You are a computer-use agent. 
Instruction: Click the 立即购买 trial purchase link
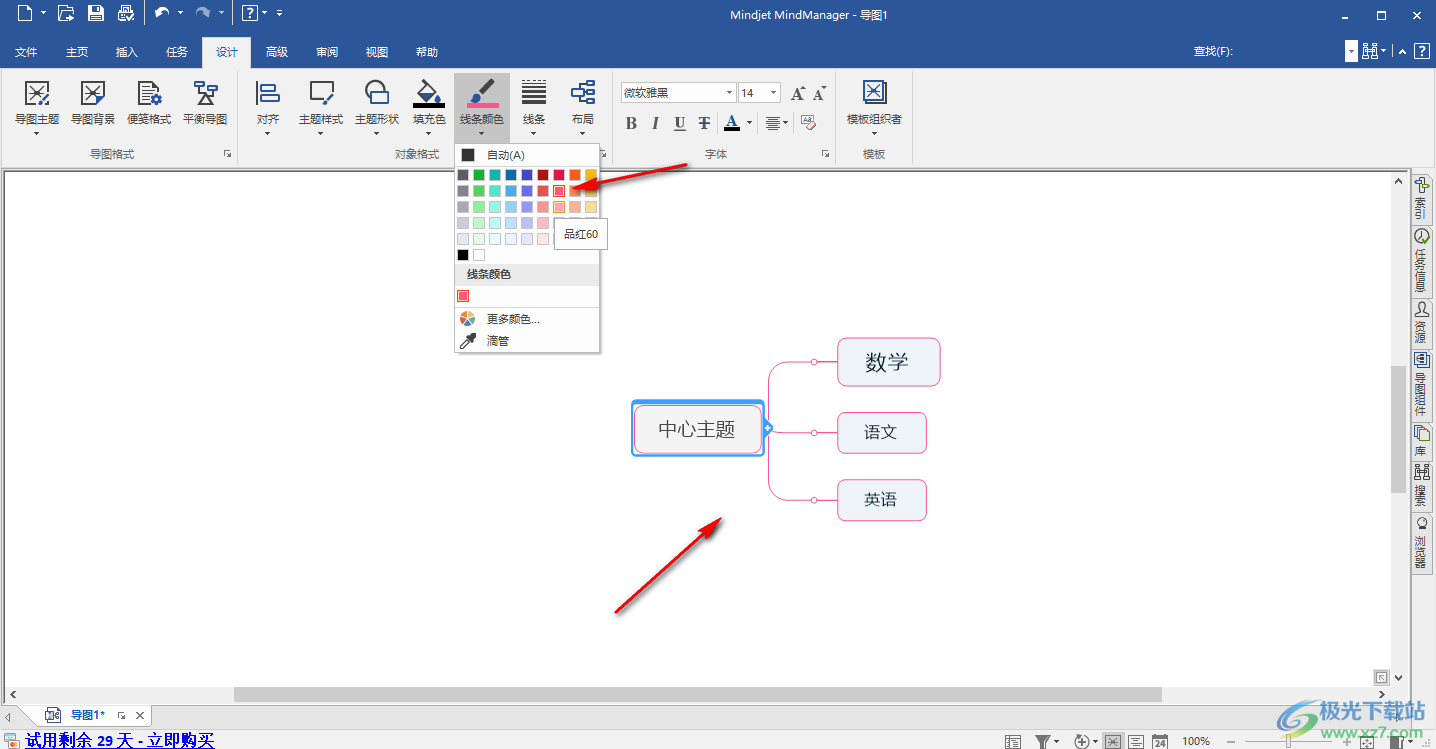181,741
